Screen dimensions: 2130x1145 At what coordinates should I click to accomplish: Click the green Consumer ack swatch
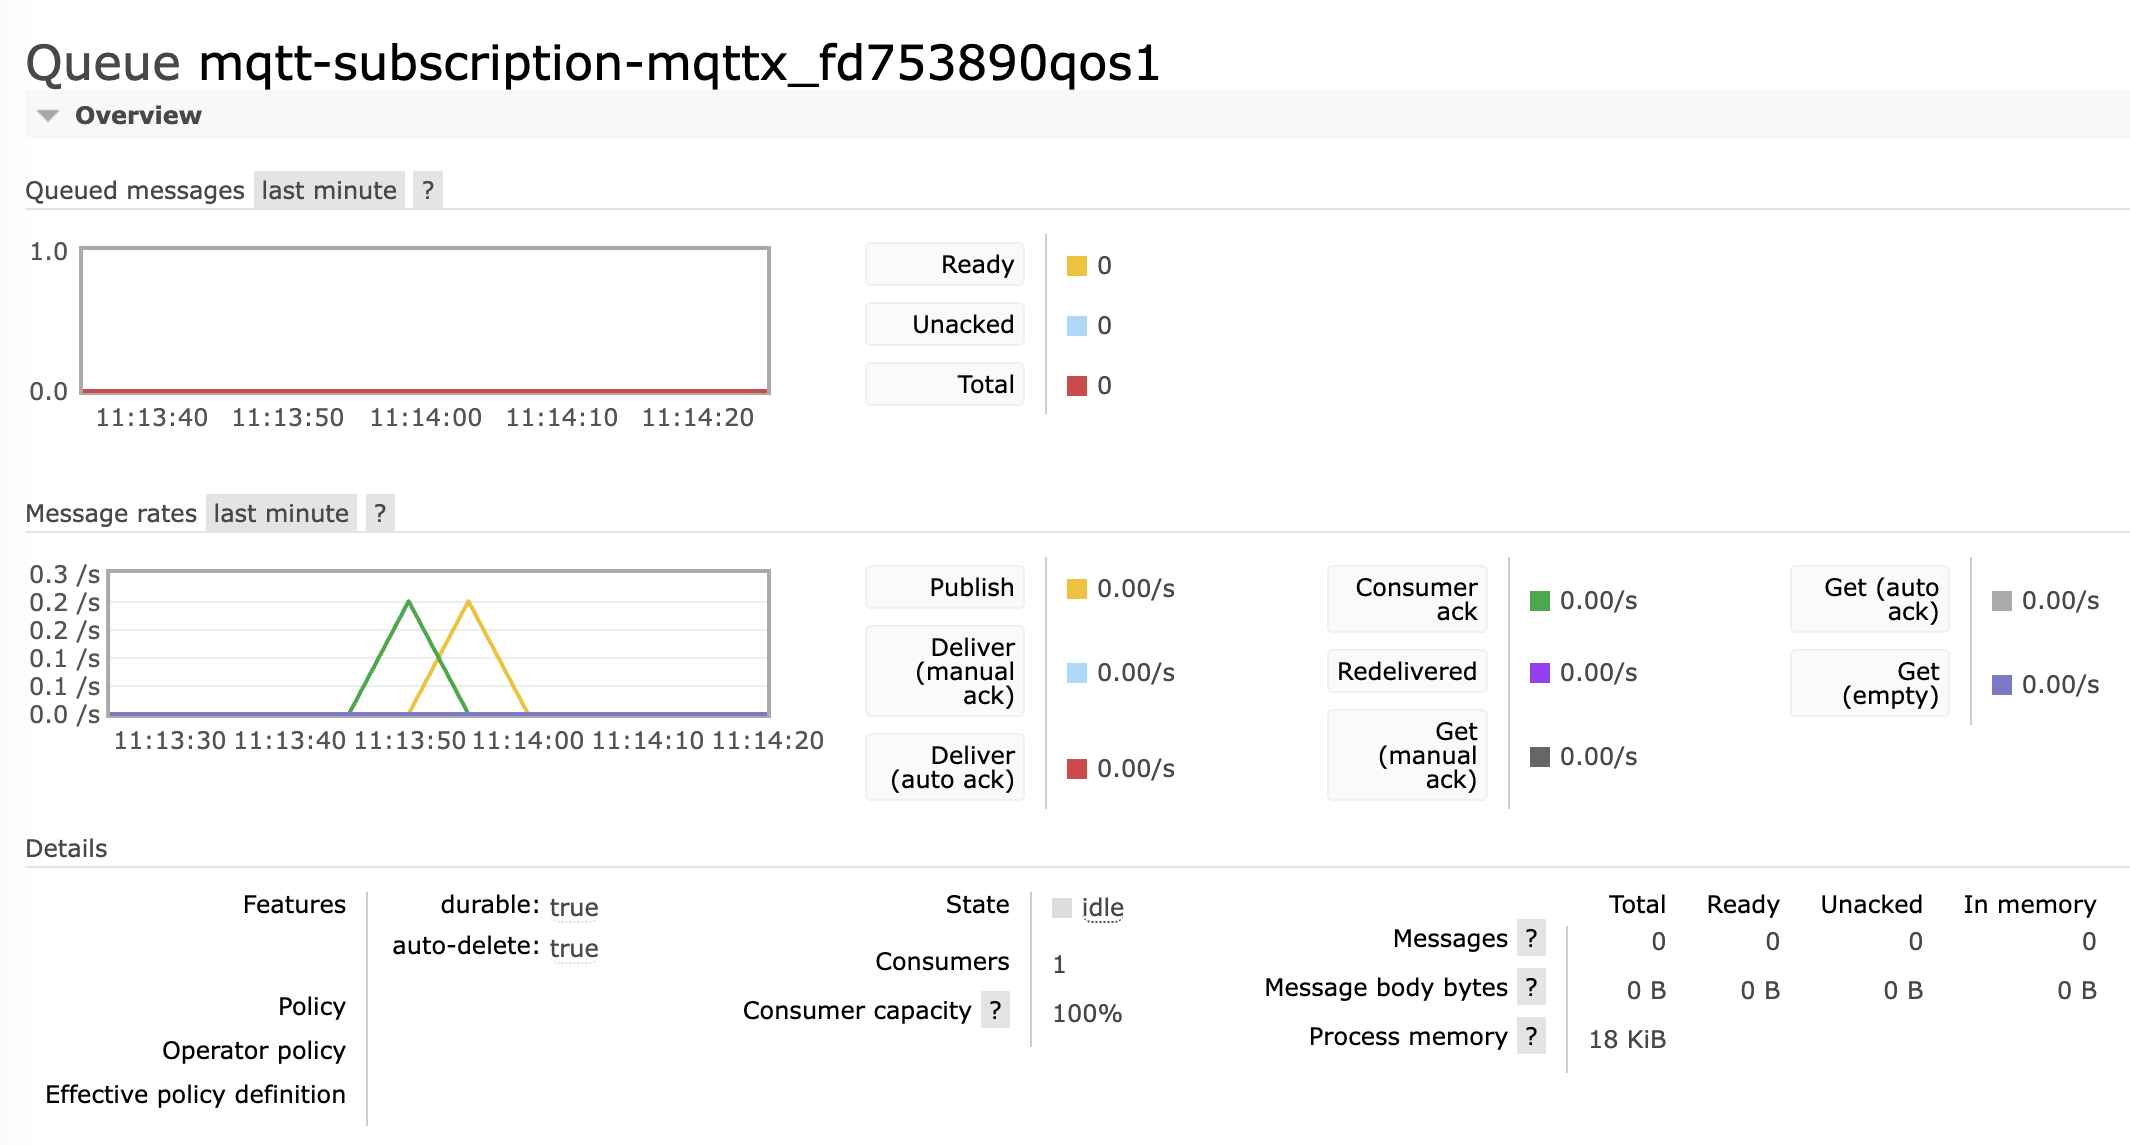[1540, 601]
